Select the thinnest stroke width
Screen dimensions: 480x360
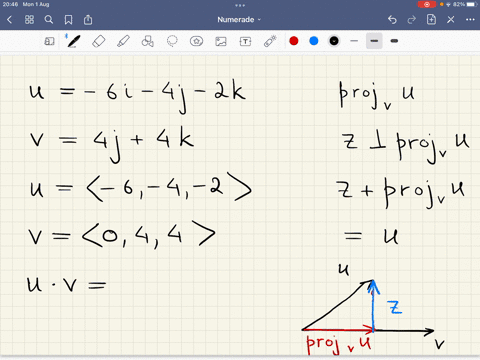click(354, 41)
